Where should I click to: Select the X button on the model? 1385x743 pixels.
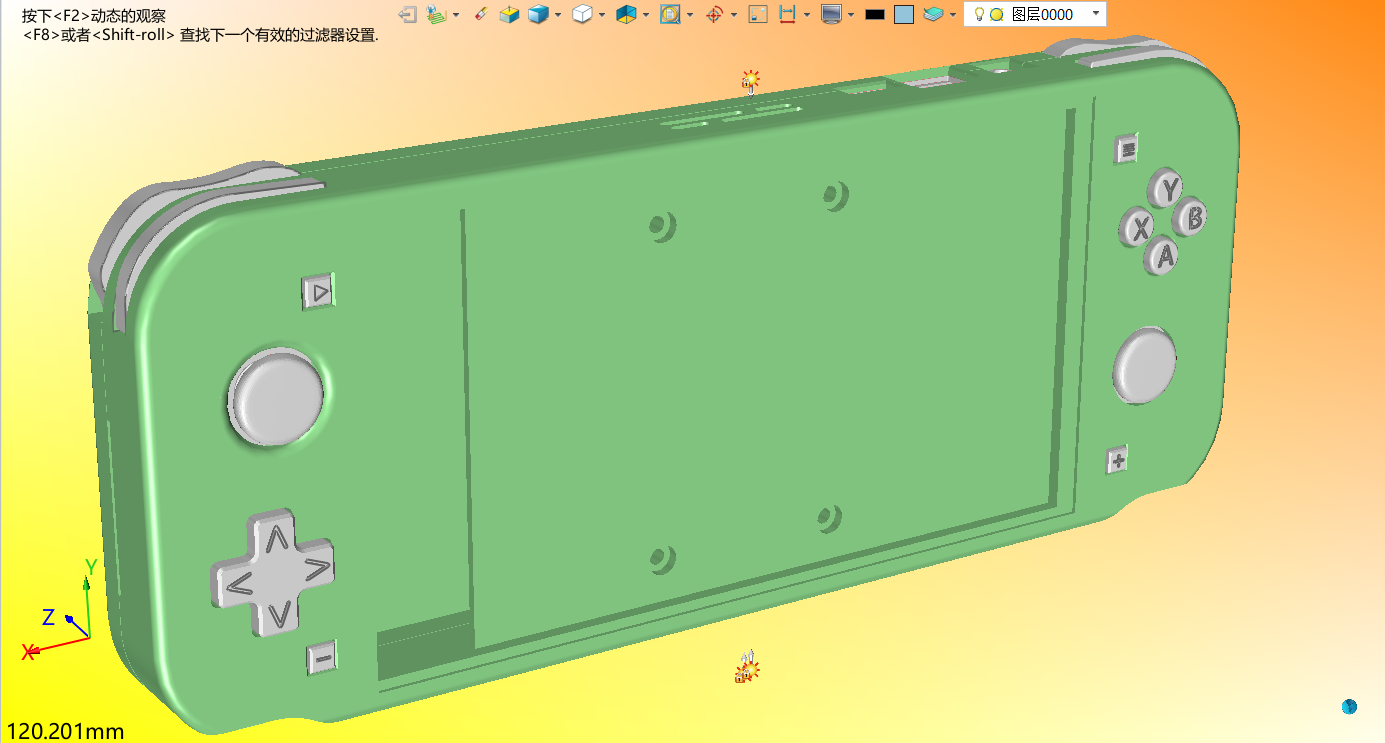coord(1138,226)
